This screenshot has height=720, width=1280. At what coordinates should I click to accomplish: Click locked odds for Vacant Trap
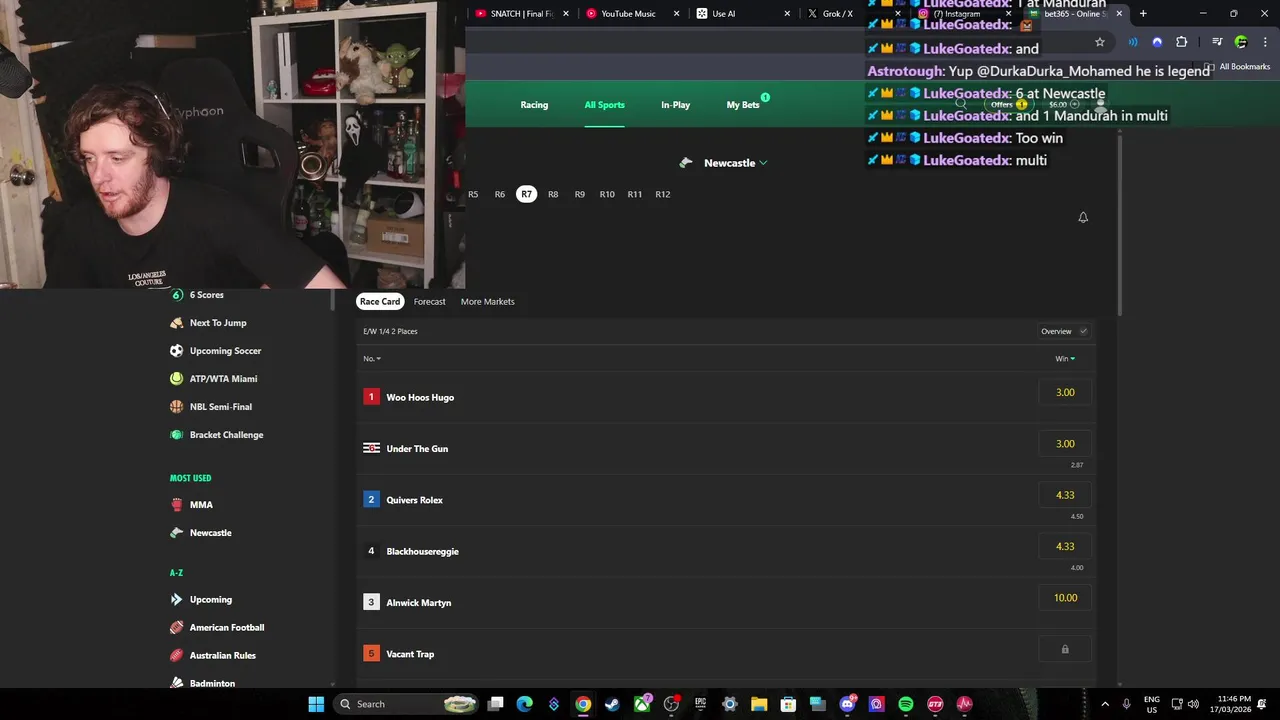tap(1065, 649)
